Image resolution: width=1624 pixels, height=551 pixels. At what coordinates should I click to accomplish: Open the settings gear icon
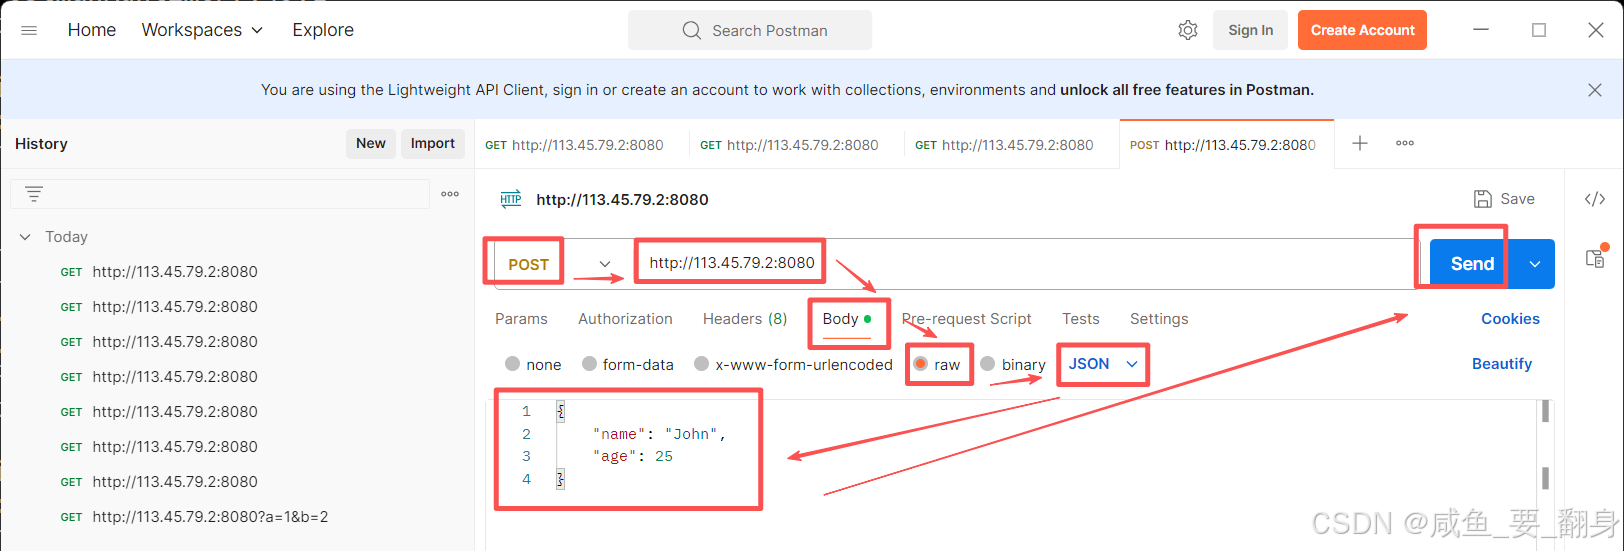[x=1188, y=30]
